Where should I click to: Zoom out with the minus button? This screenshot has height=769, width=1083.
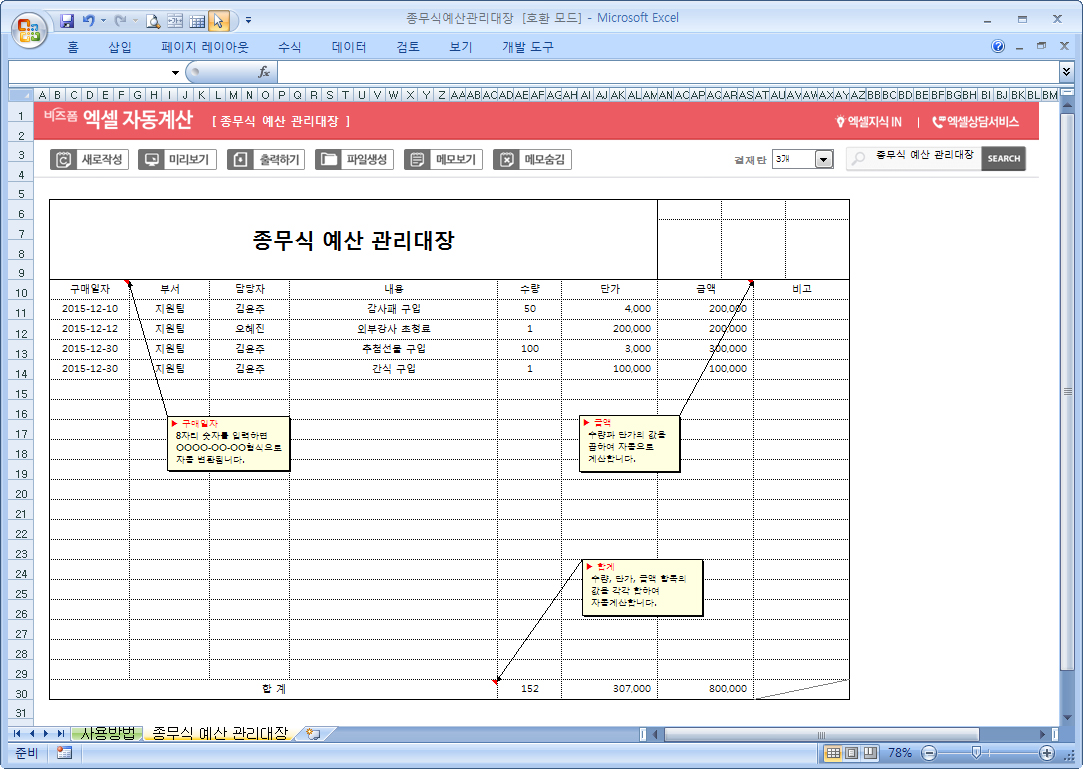tap(930, 752)
